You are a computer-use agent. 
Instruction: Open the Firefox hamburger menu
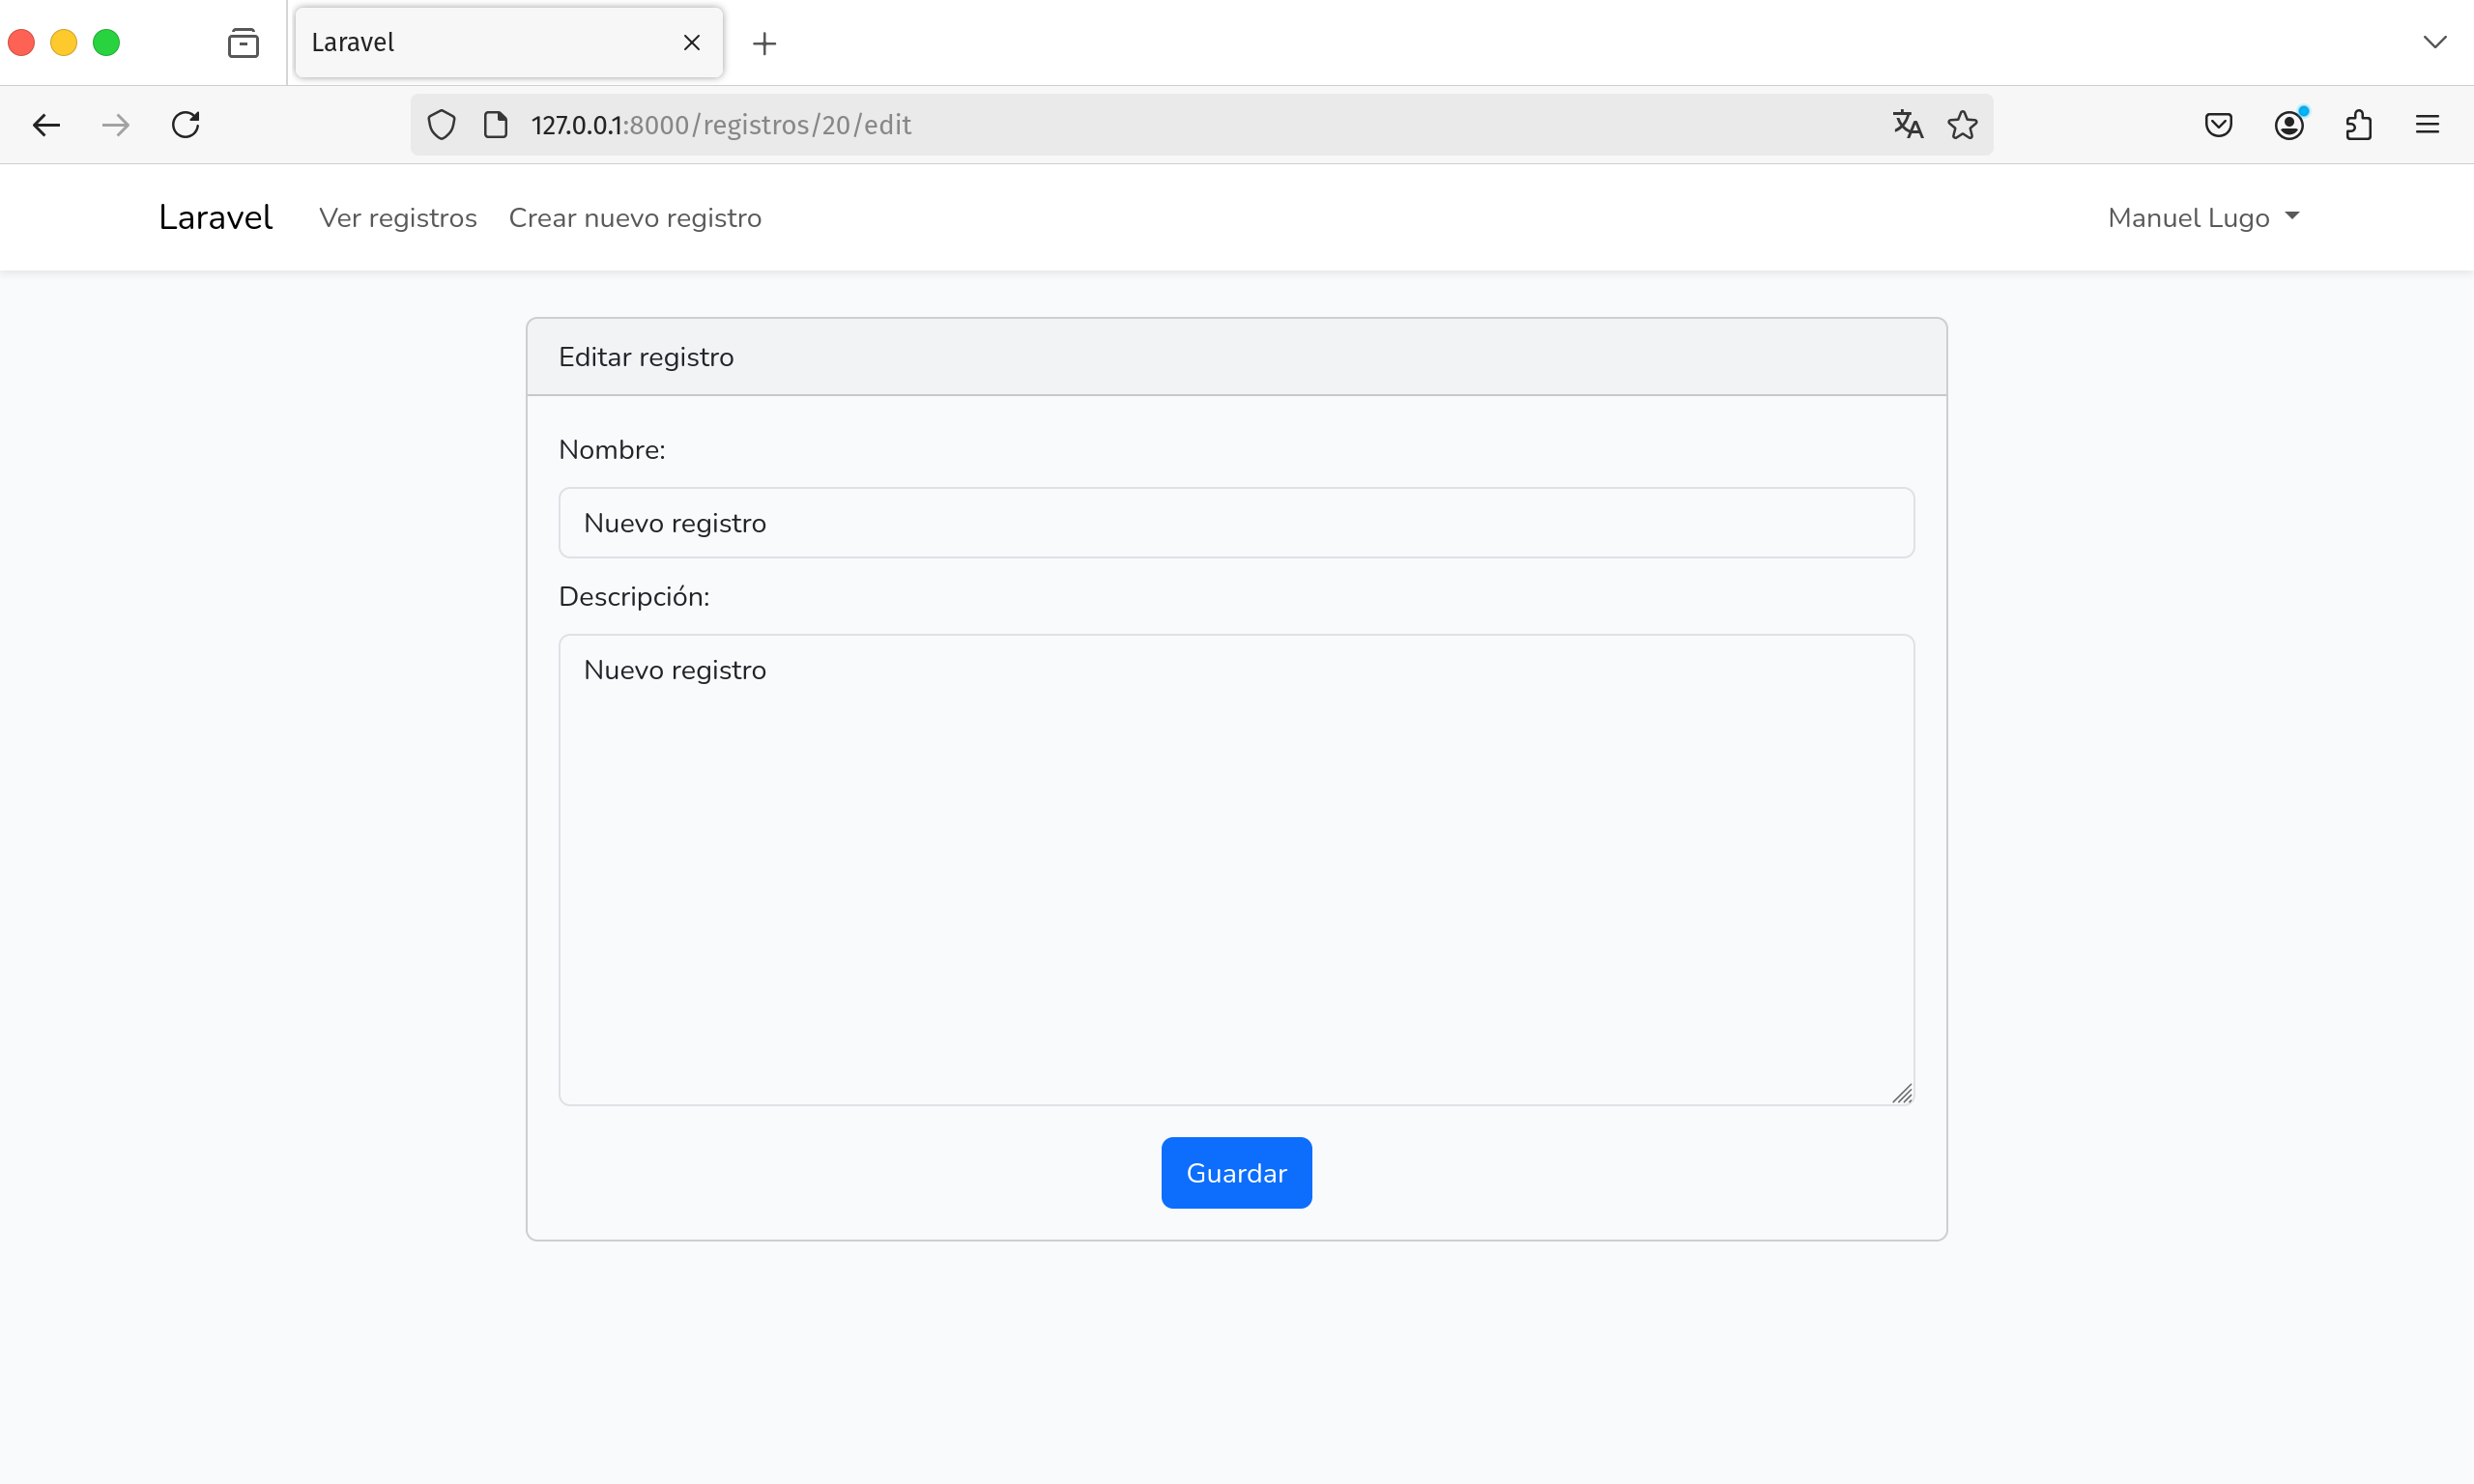point(2427,125)
